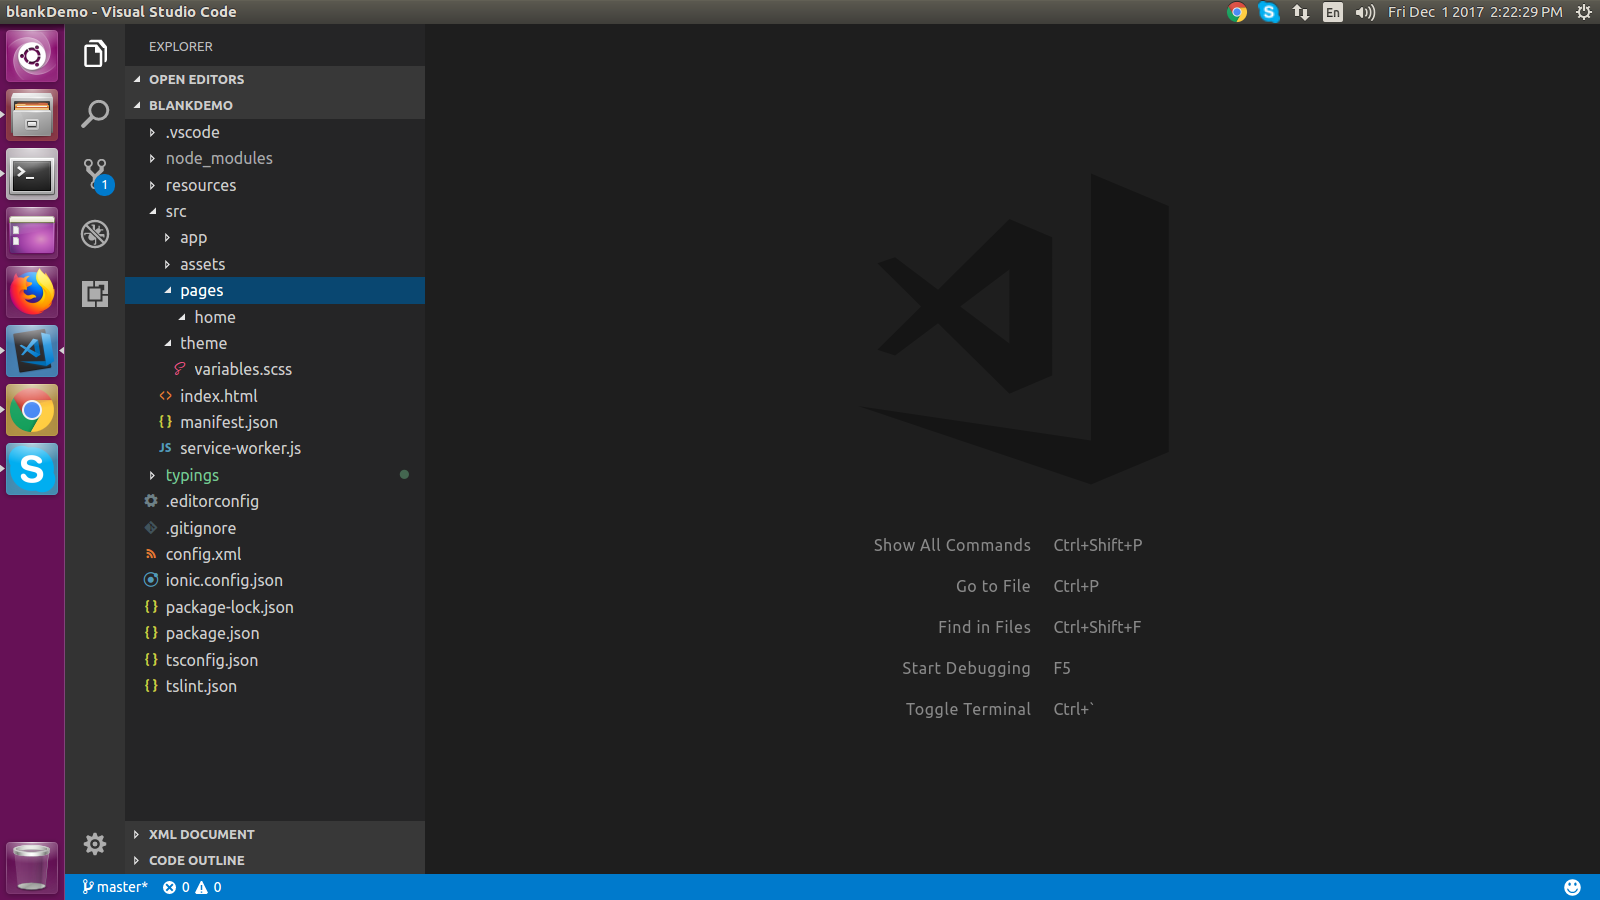
Task: Open the En keyboard layout indicator
Action: [x=1333, y=12]
